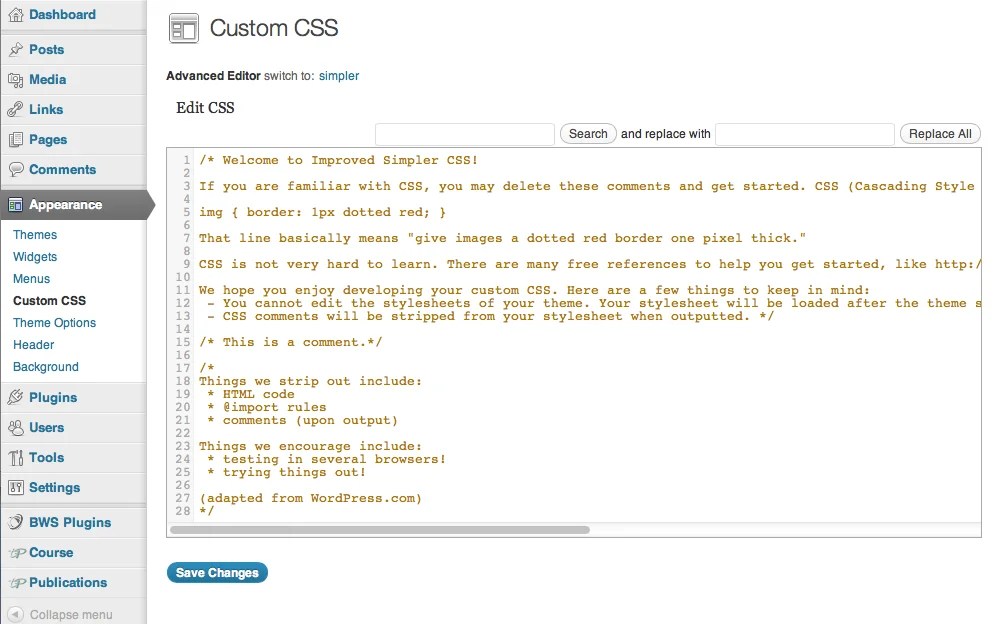
Task: Click the Settings icon
Action: tap(17, 488)
